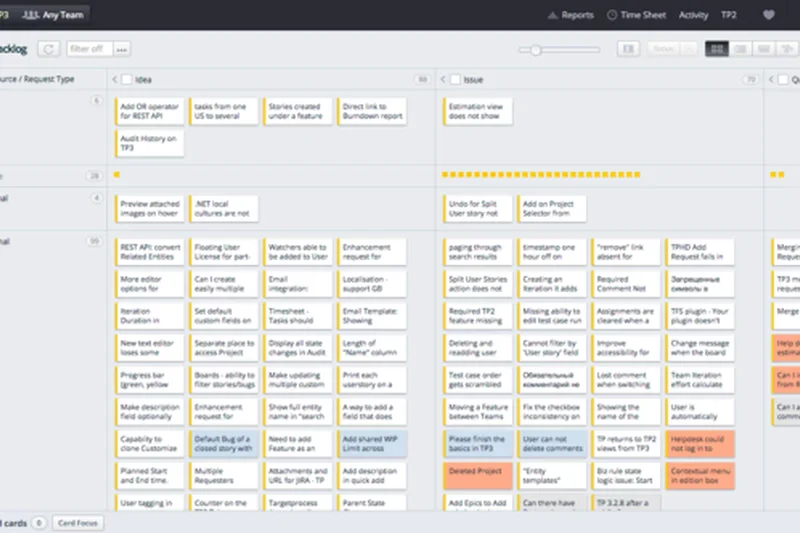
Task: Check the Issue column checkbox
Action: [455, 79]
